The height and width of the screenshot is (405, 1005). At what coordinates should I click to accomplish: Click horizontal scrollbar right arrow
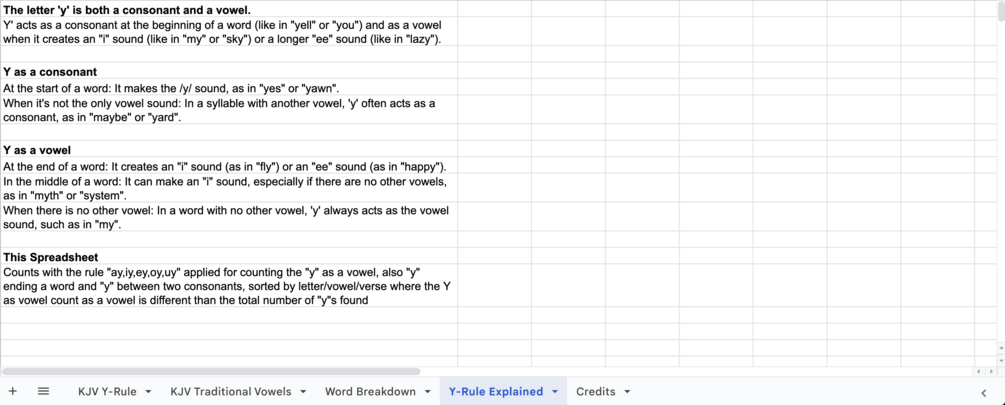pyautogui.click(x=992, y=372)
